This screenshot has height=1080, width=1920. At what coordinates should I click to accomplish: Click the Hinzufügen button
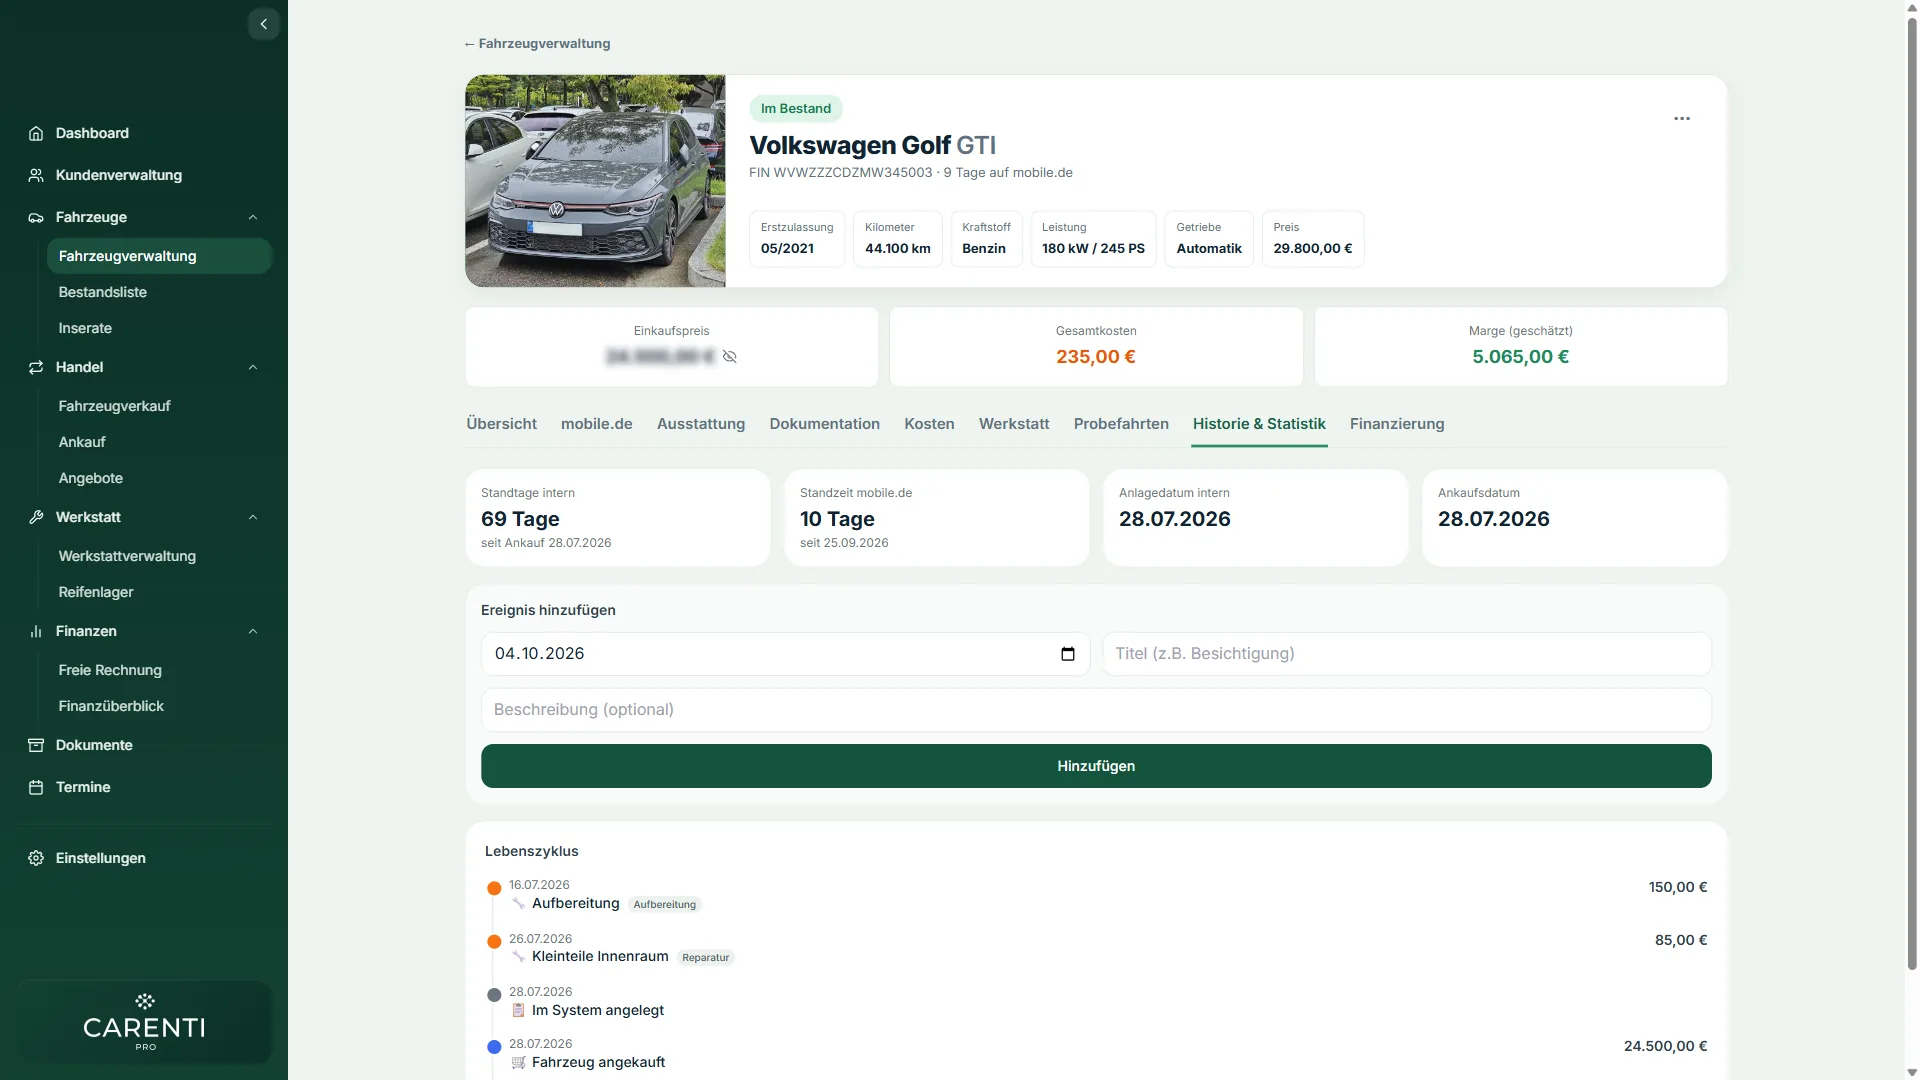click(1096, 766)
